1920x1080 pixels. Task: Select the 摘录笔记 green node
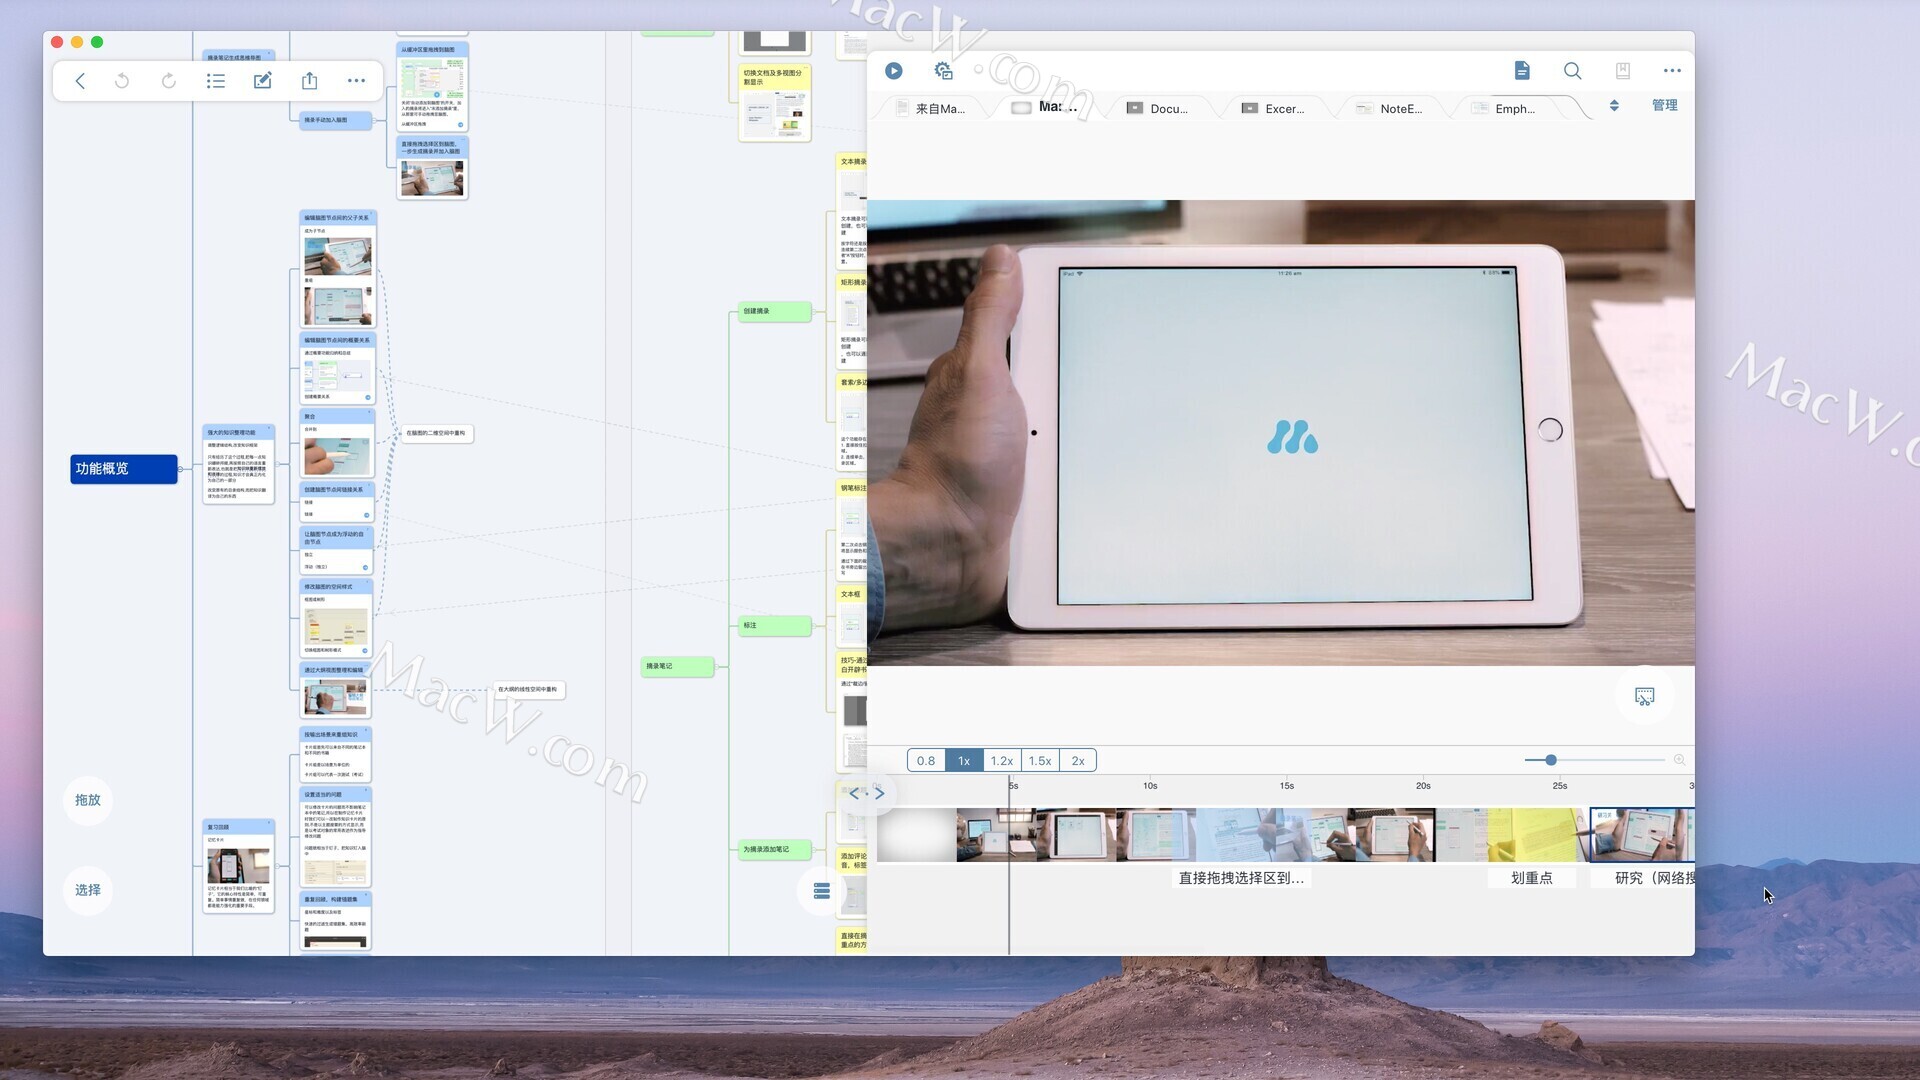tap(677, 666)
